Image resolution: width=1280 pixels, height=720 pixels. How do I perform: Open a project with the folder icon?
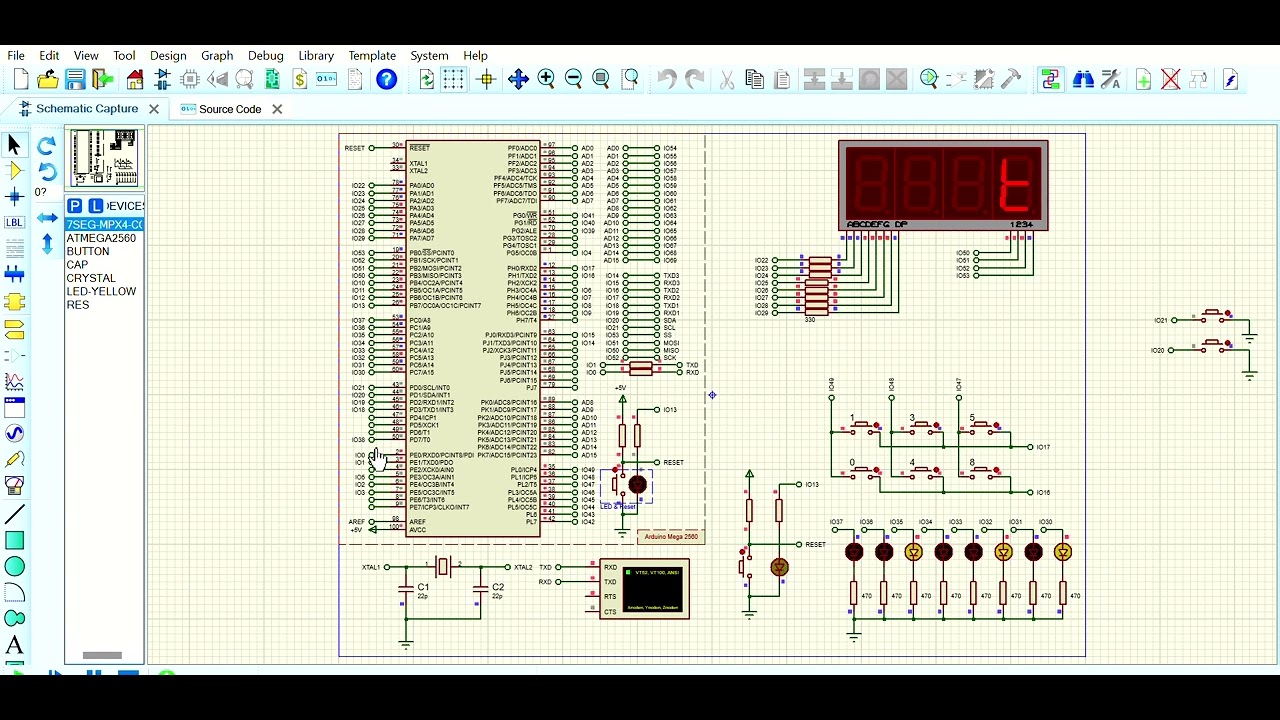[x=47, y=80]
